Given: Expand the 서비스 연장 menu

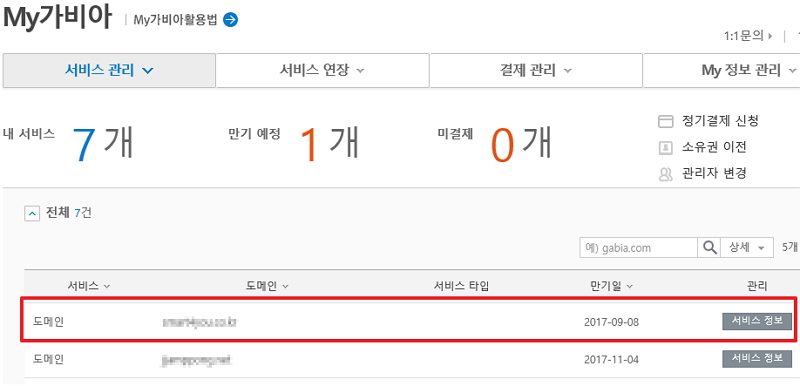Looking at the screenshot, I should 322,70.
